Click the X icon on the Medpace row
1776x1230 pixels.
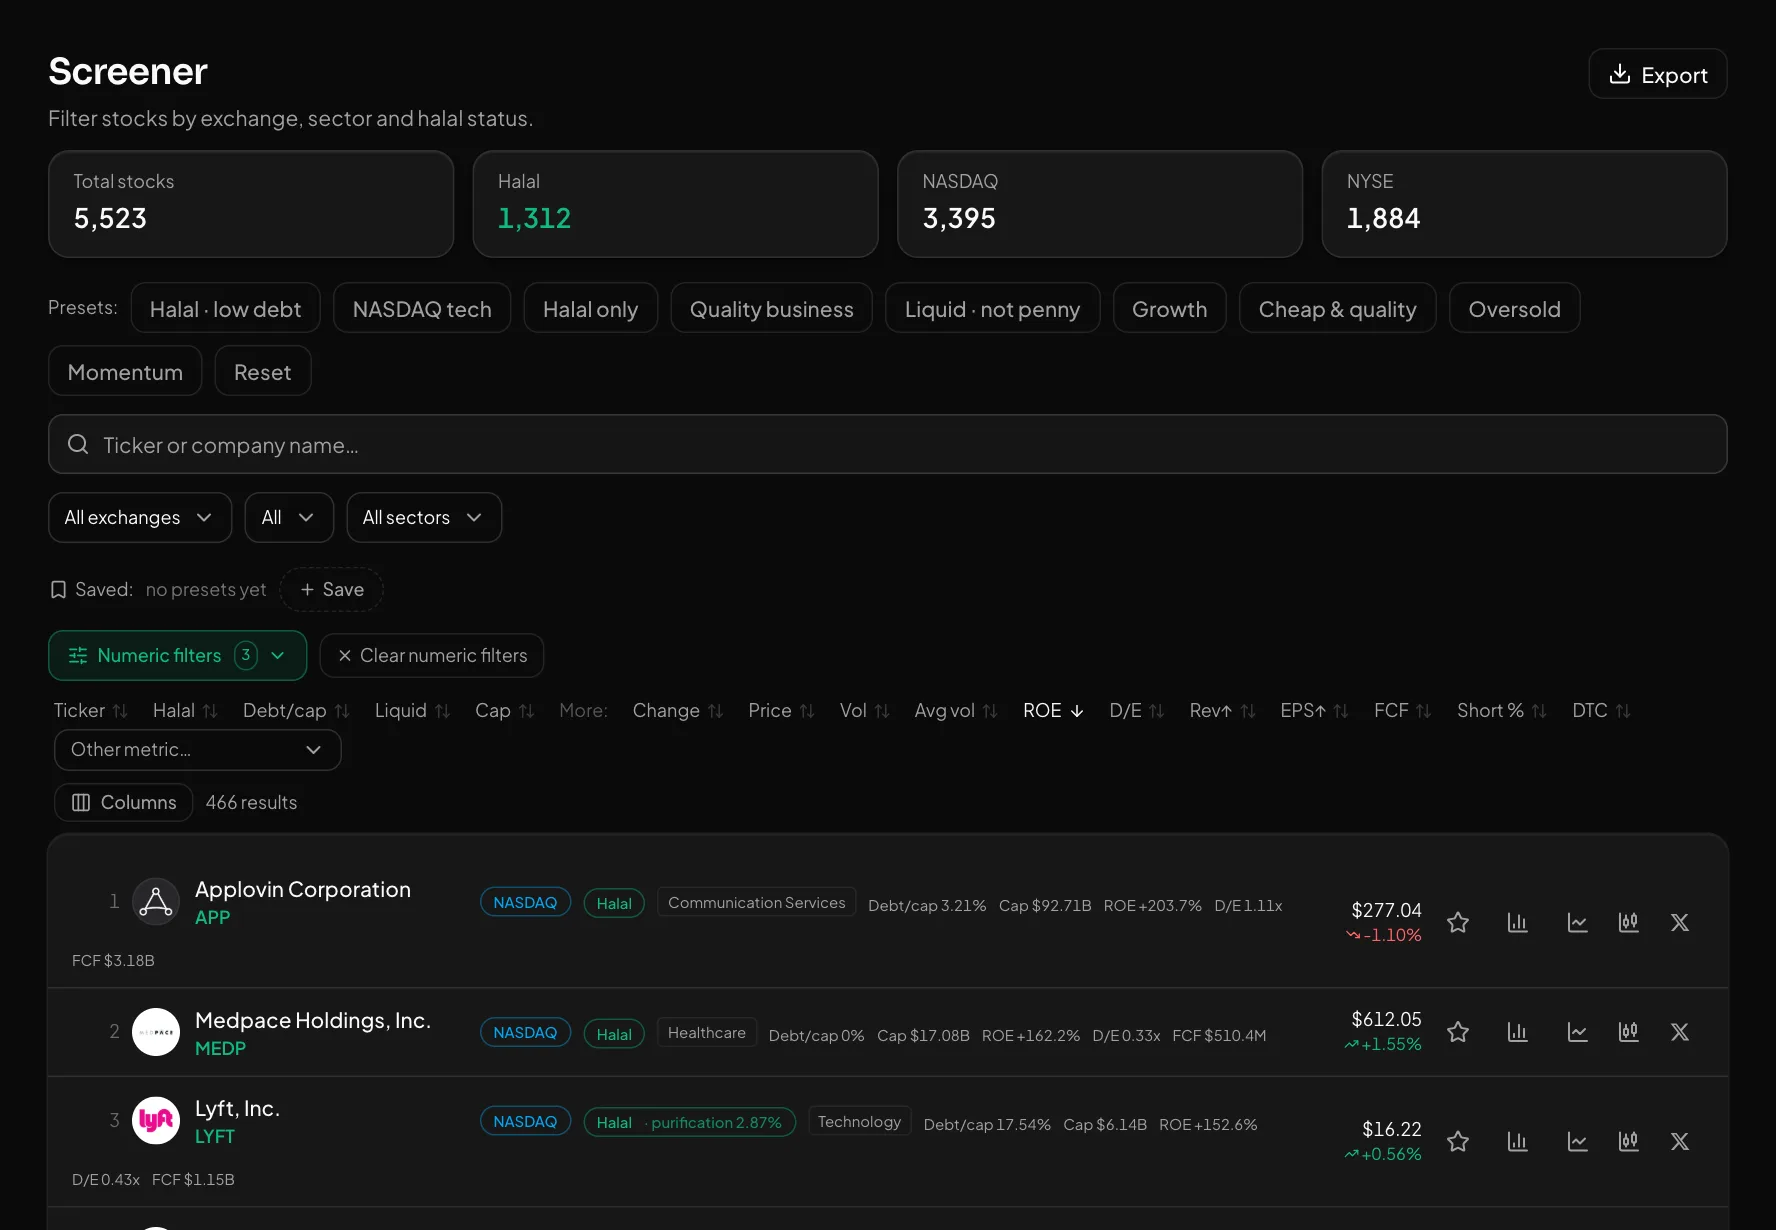coord(1680,1031)
